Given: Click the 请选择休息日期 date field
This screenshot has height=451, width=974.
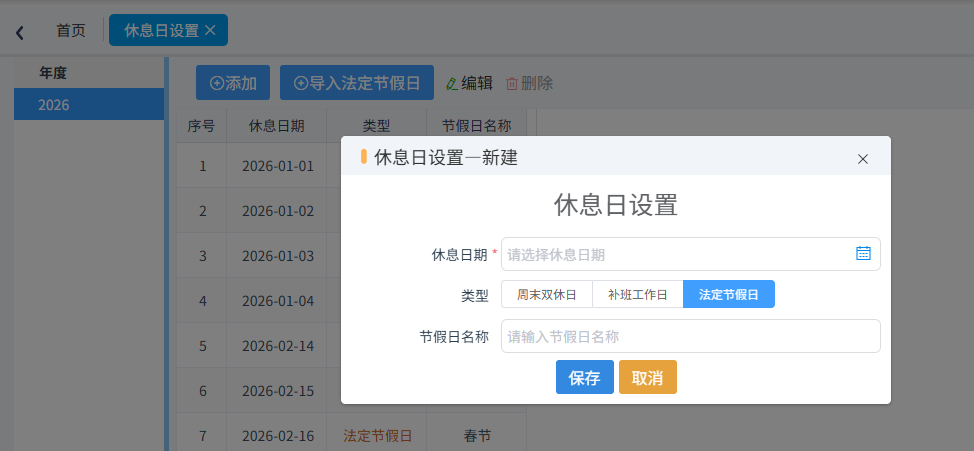Looking at the screenshot, I should [x=691, y=254].
